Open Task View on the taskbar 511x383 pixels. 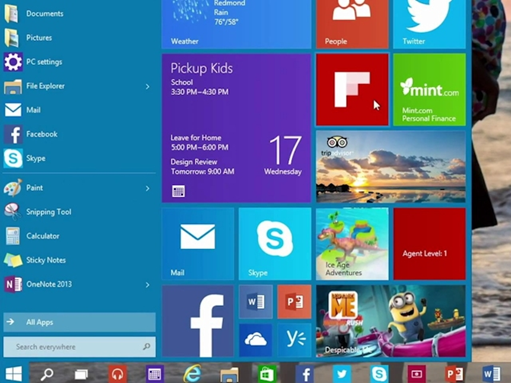tap(81, 374)
